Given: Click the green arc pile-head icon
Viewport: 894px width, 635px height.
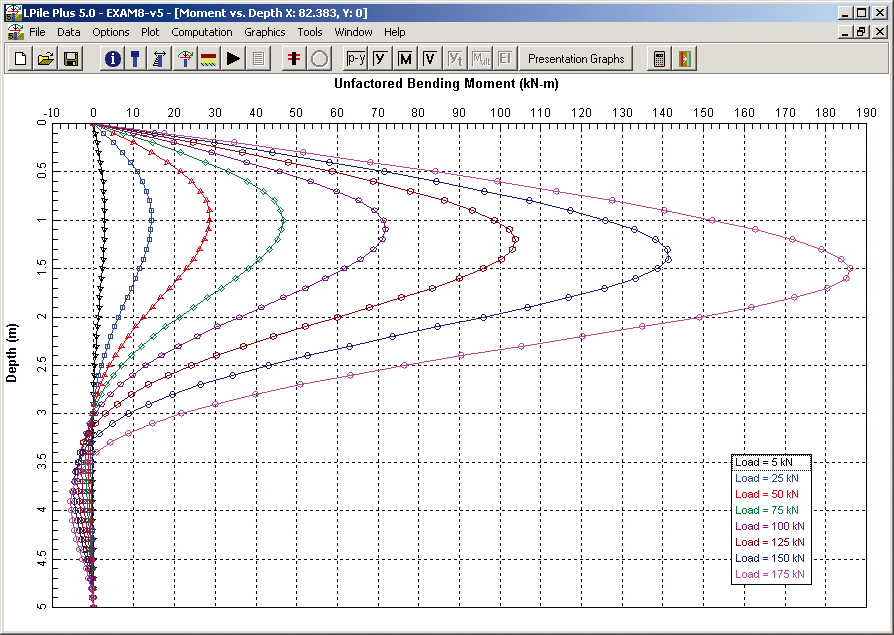Looking at the screenshot, I should pyautogui.click(x=184, y=59).
